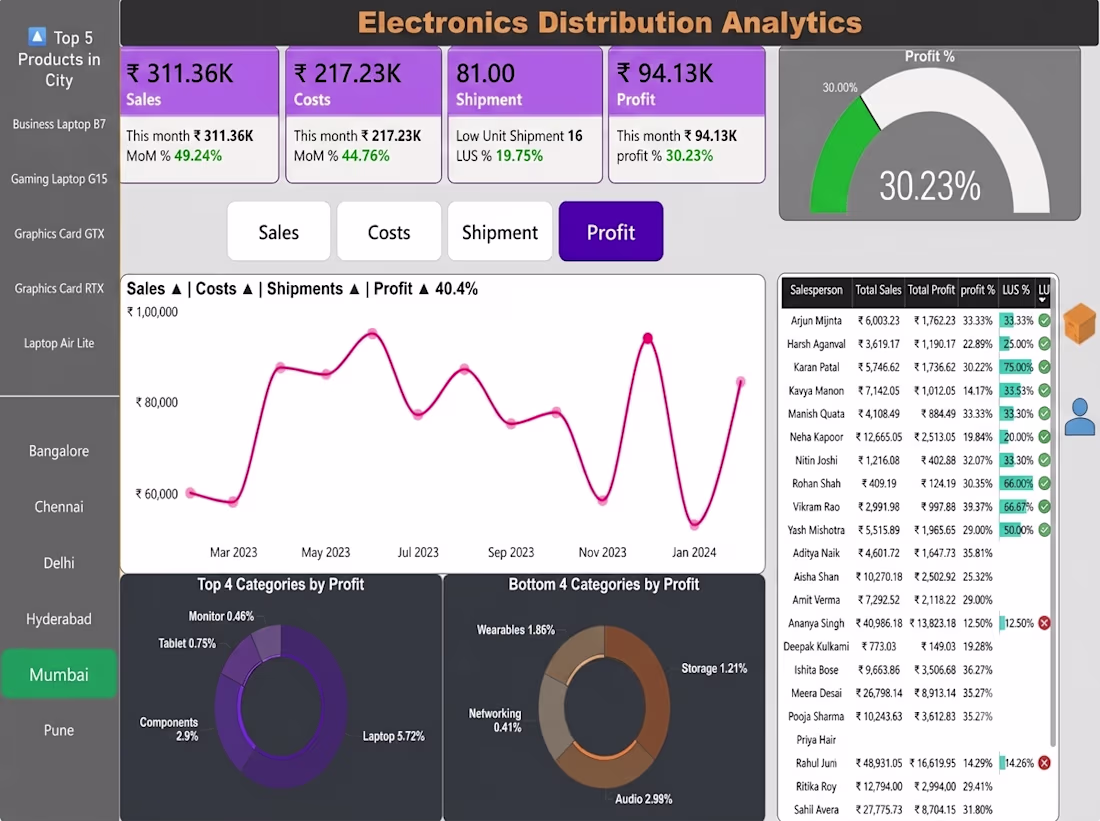Viewport: 1100px width, 821px height.
Task: Click the orange box icon beside the table
Action: [1079, 323]
